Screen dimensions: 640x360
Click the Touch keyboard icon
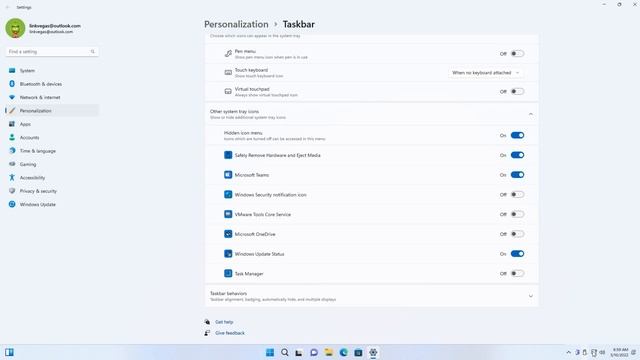coord(228,73)
